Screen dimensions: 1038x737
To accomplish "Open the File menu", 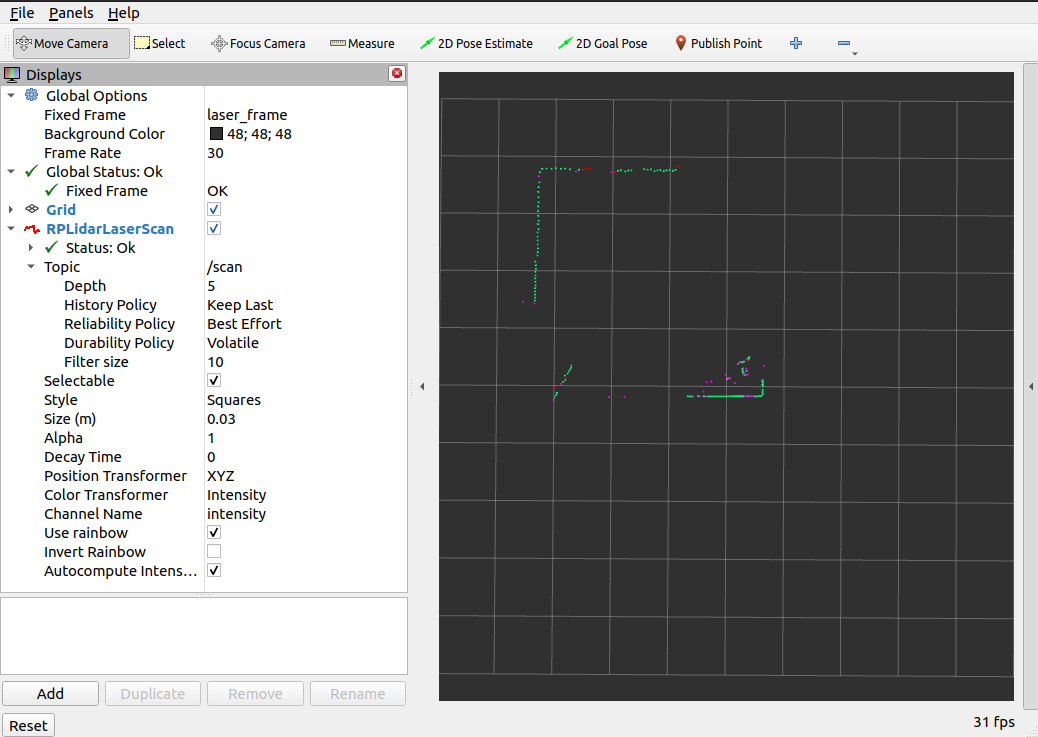I will 22,13.
